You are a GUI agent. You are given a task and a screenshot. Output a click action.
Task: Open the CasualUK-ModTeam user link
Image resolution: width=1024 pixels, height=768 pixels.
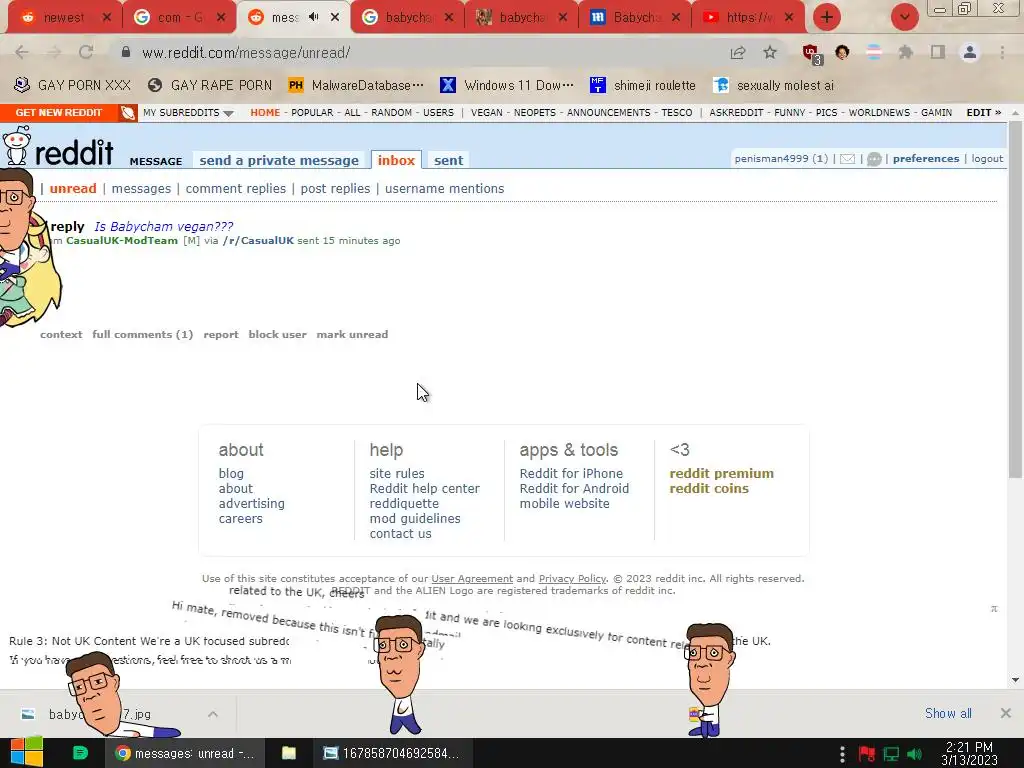tap(122, 240)
